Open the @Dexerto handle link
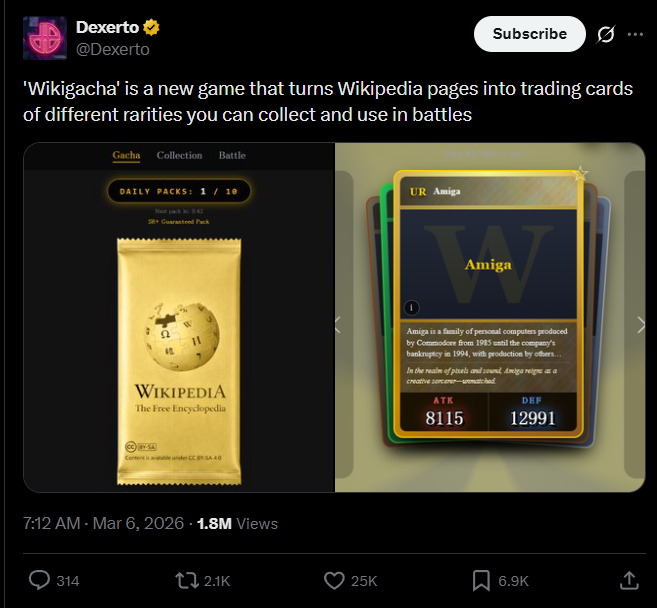657x608 pixels. pyautogui.click(x=113, y=49)
